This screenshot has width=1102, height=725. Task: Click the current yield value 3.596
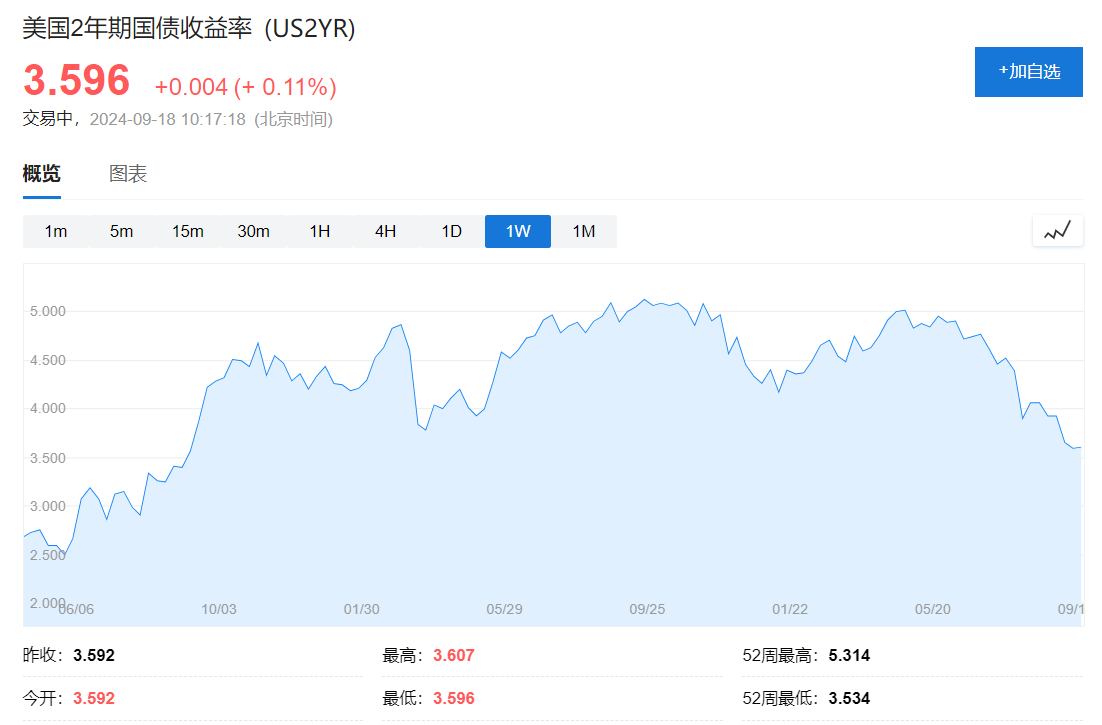[77, 80]
